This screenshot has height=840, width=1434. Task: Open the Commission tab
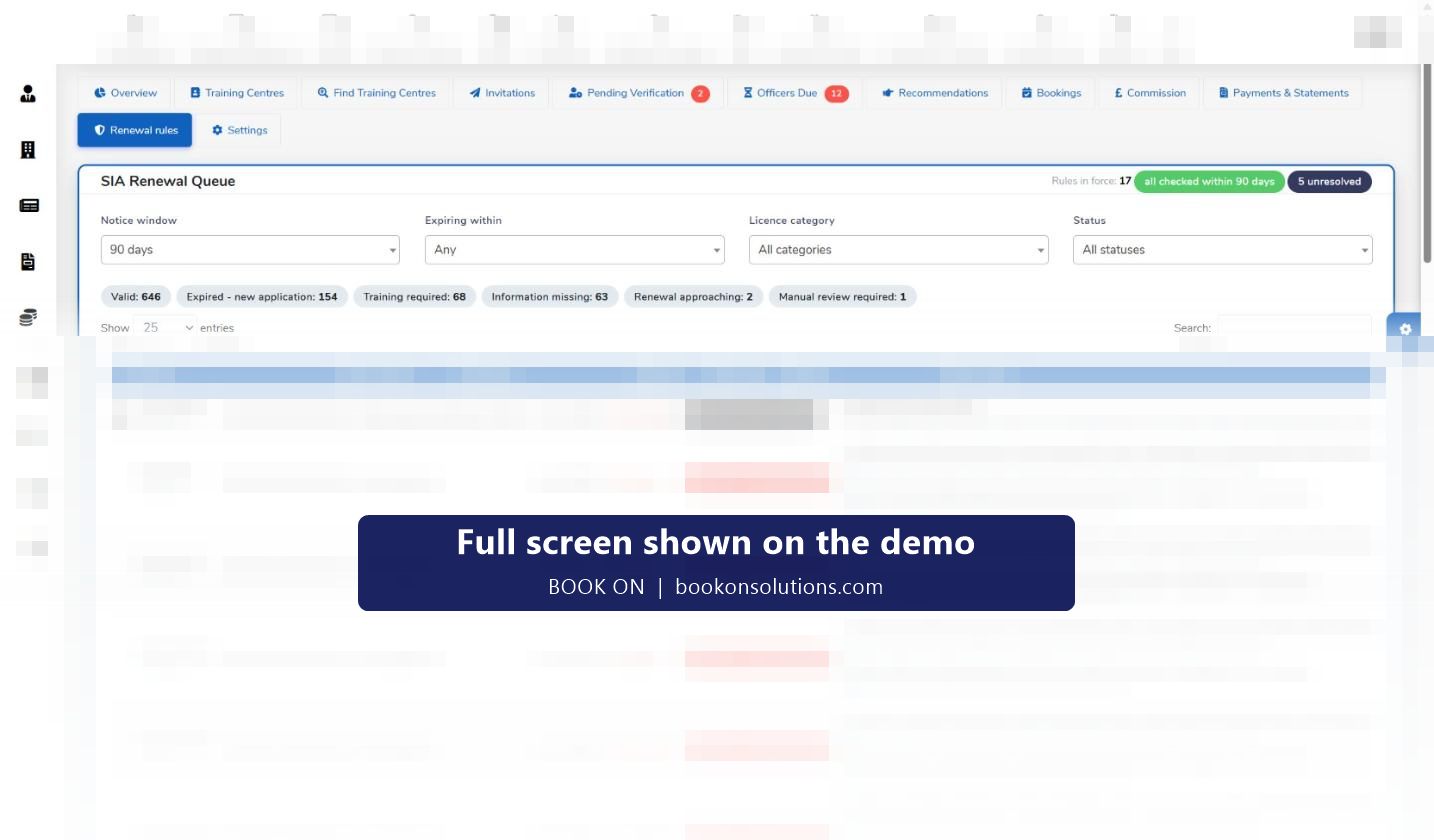coord(1150,93)
